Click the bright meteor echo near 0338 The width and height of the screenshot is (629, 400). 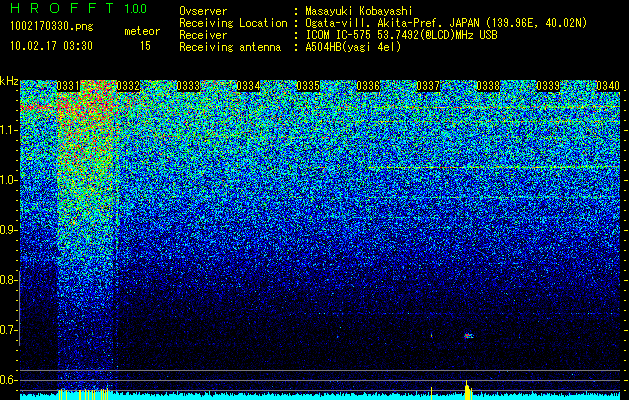click(x=469, y=336)
